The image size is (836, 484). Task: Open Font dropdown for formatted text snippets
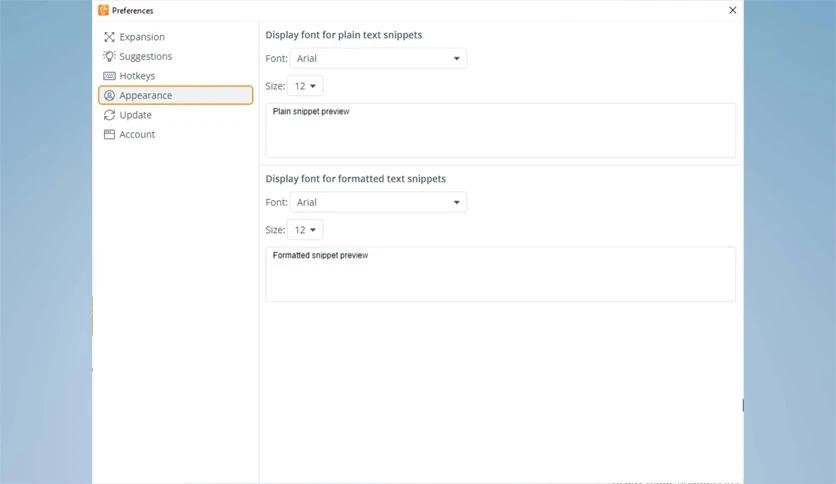point(378,202)
